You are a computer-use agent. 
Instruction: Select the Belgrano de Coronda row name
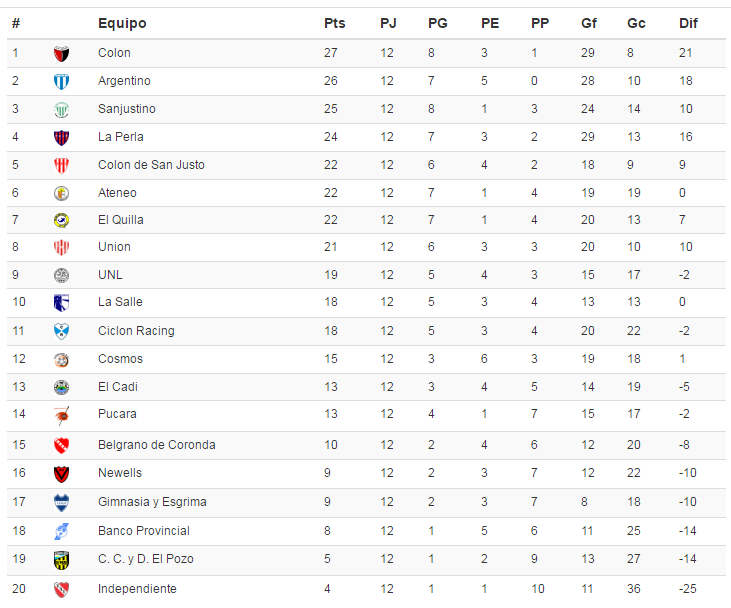click(157, 445)
